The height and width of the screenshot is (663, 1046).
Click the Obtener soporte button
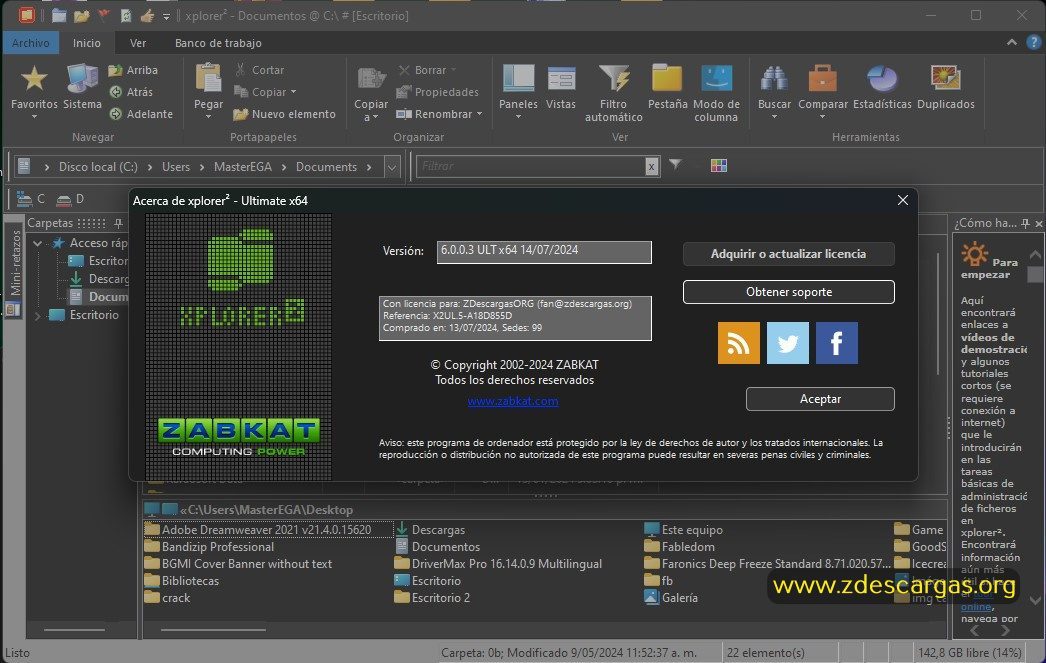tap(788, 291)
